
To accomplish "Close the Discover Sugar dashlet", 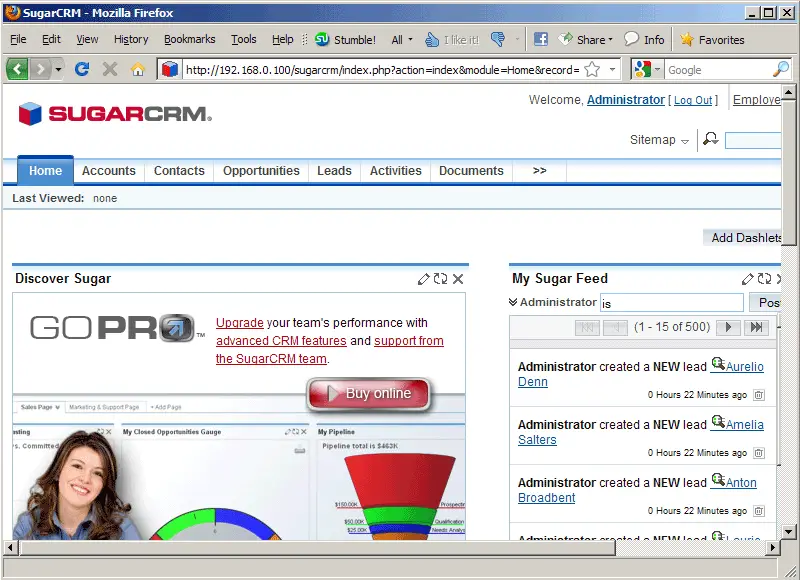I will (458, 279).
